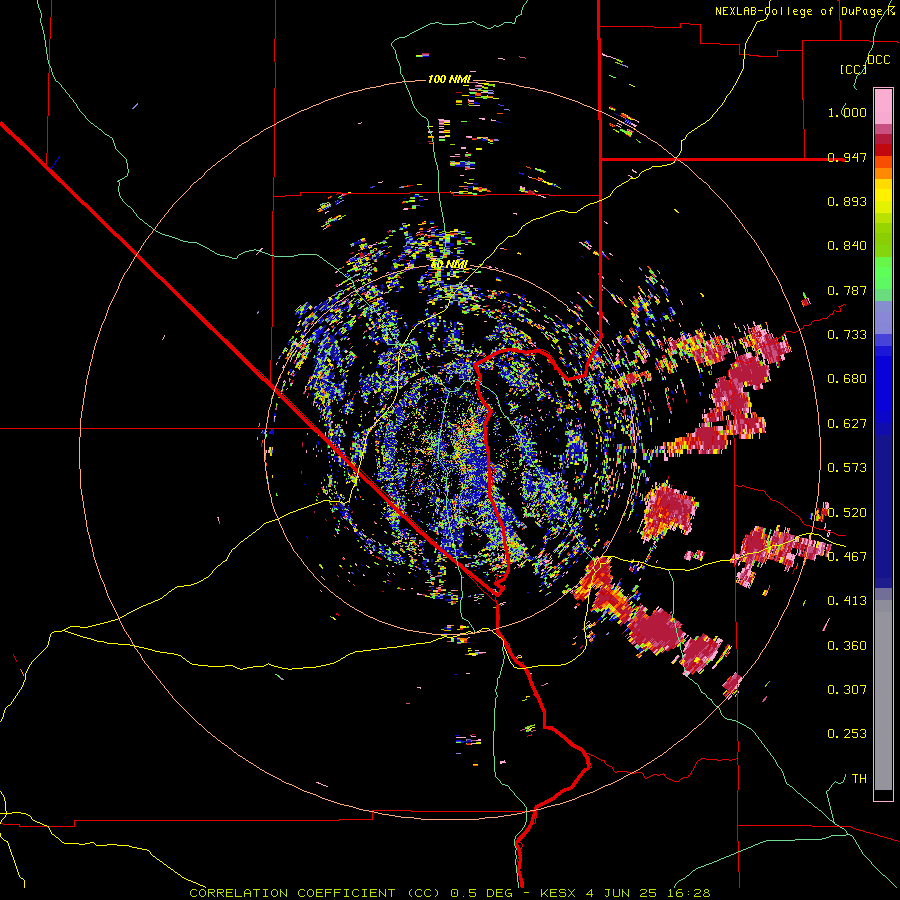900x900 pixels.
Task: Click the 50 NMI range ring label
Action: click(x=449, y=265)
